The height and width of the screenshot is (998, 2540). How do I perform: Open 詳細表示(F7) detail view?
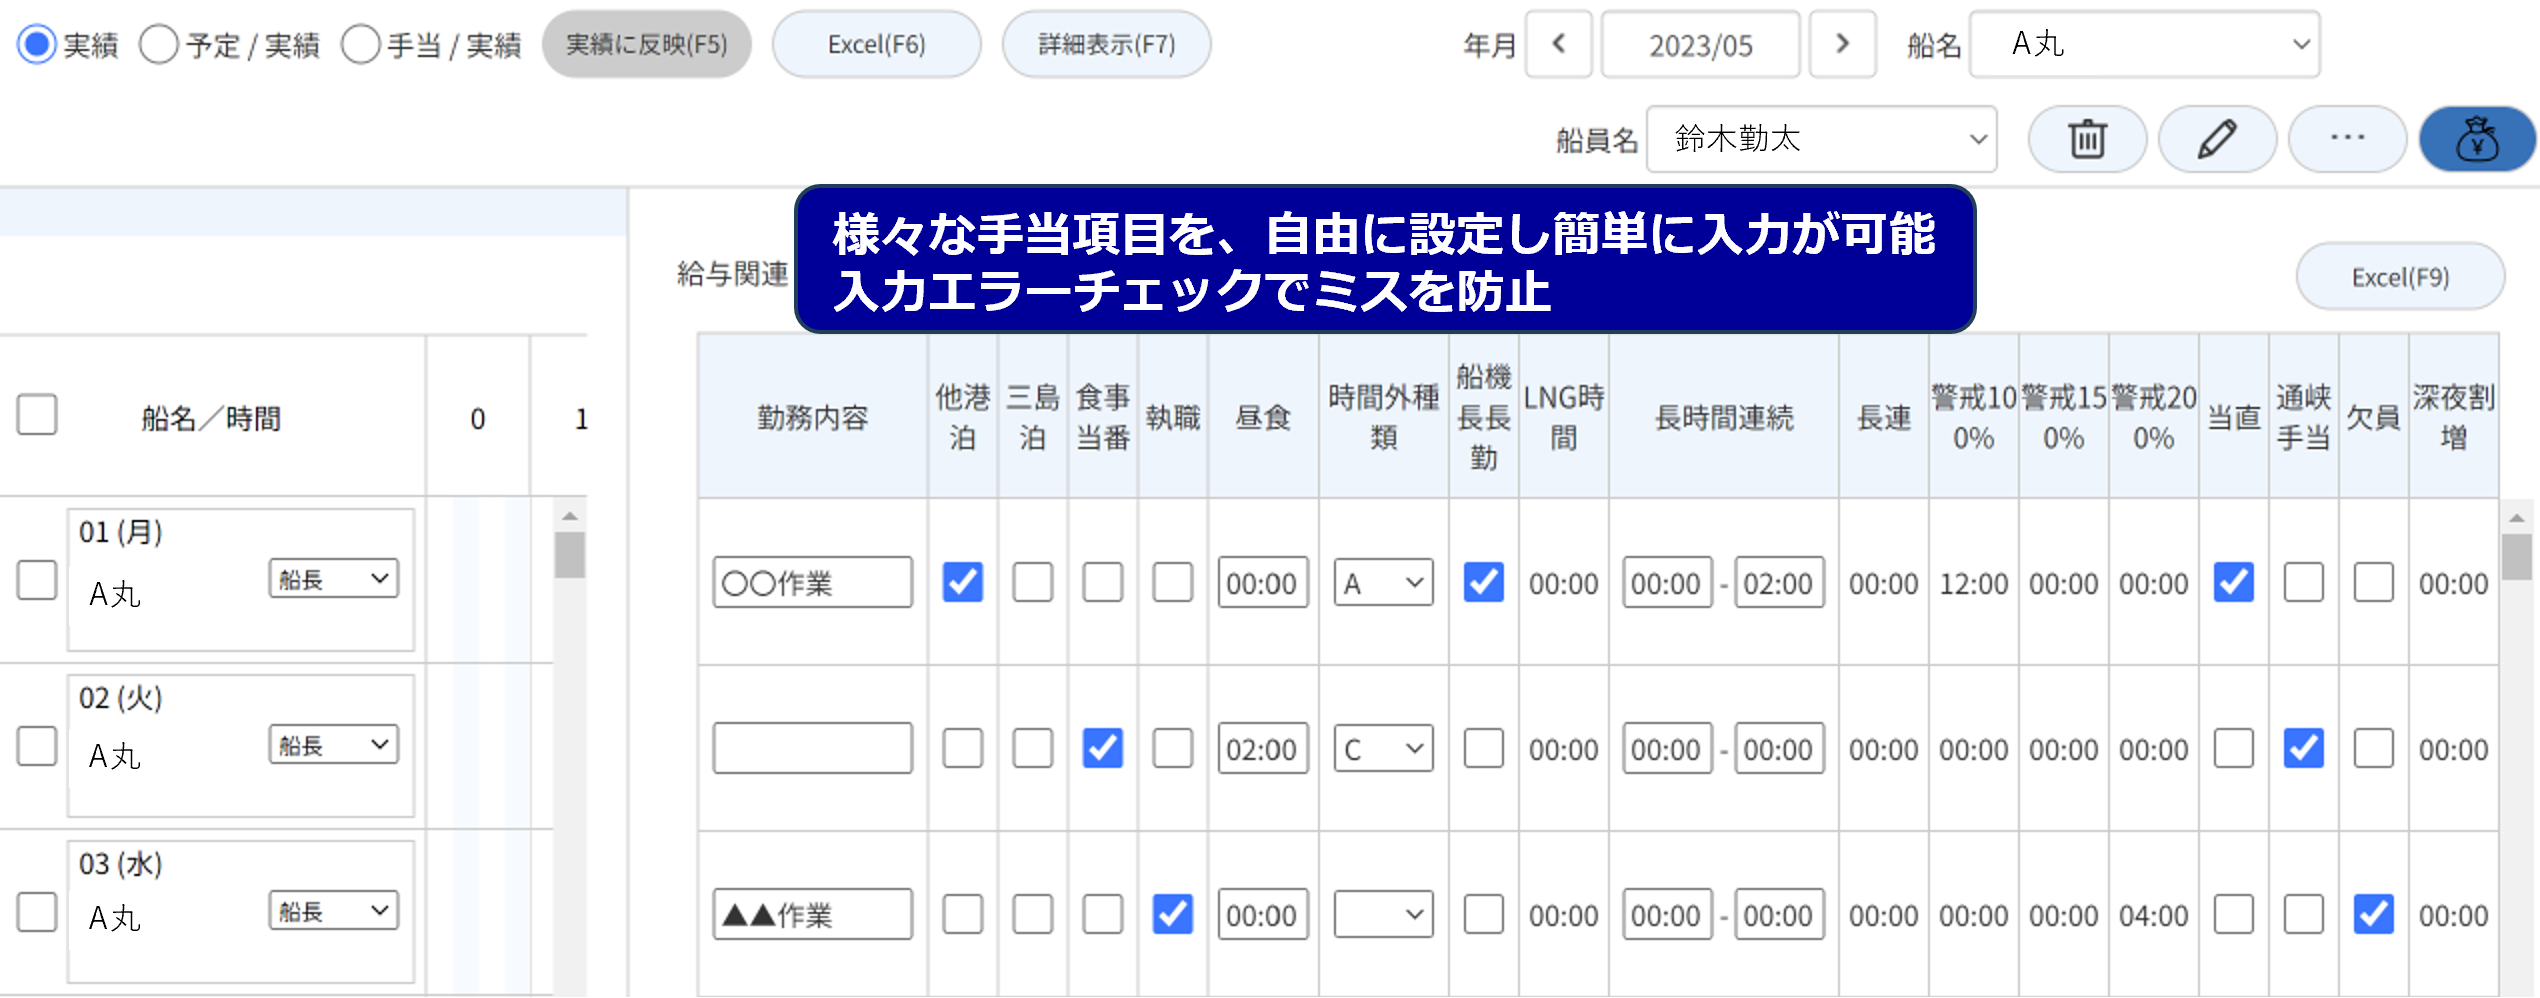tap(1106, 44)
